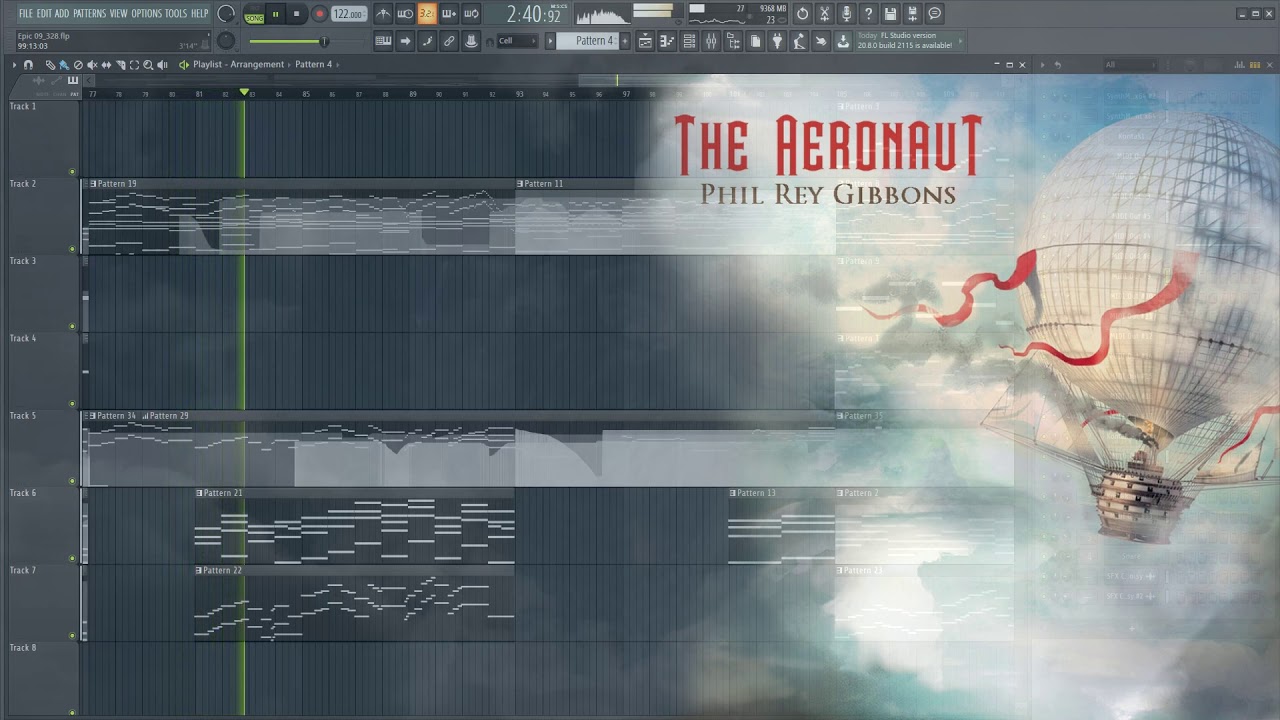The image size is (1280, 720).
Task: Toggle loop recording icon
Action: (x=471, y=14)
